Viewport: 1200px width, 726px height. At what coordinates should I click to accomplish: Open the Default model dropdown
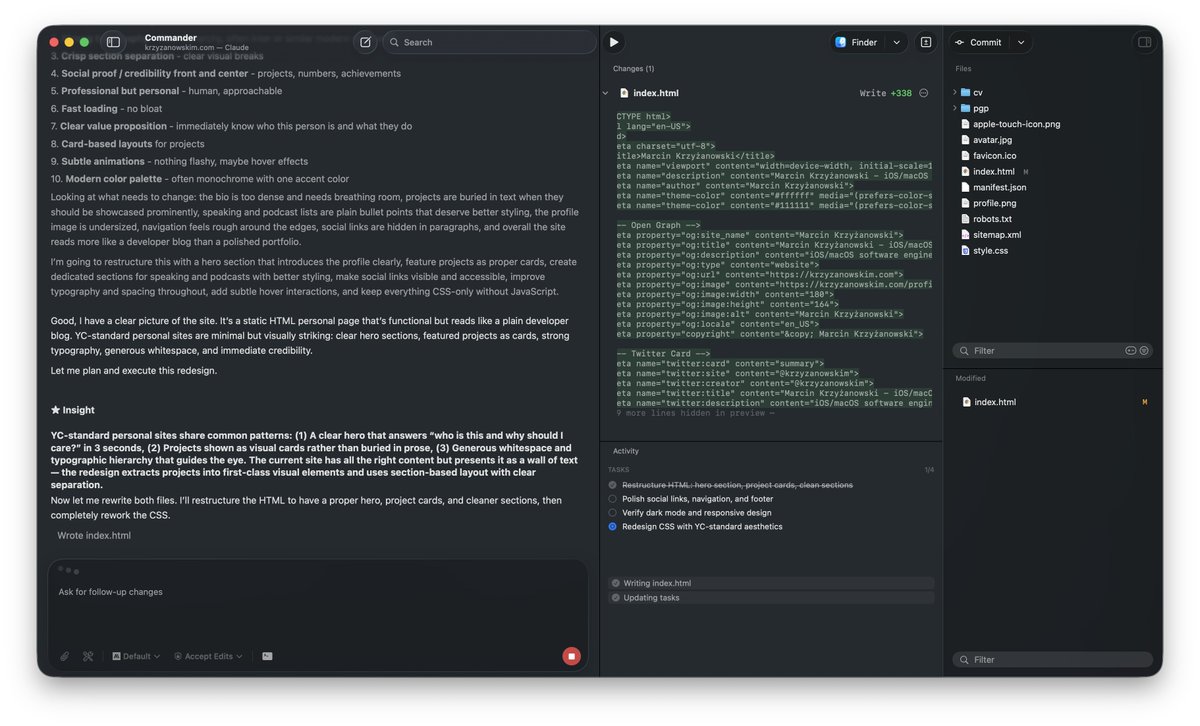point(137,657)
